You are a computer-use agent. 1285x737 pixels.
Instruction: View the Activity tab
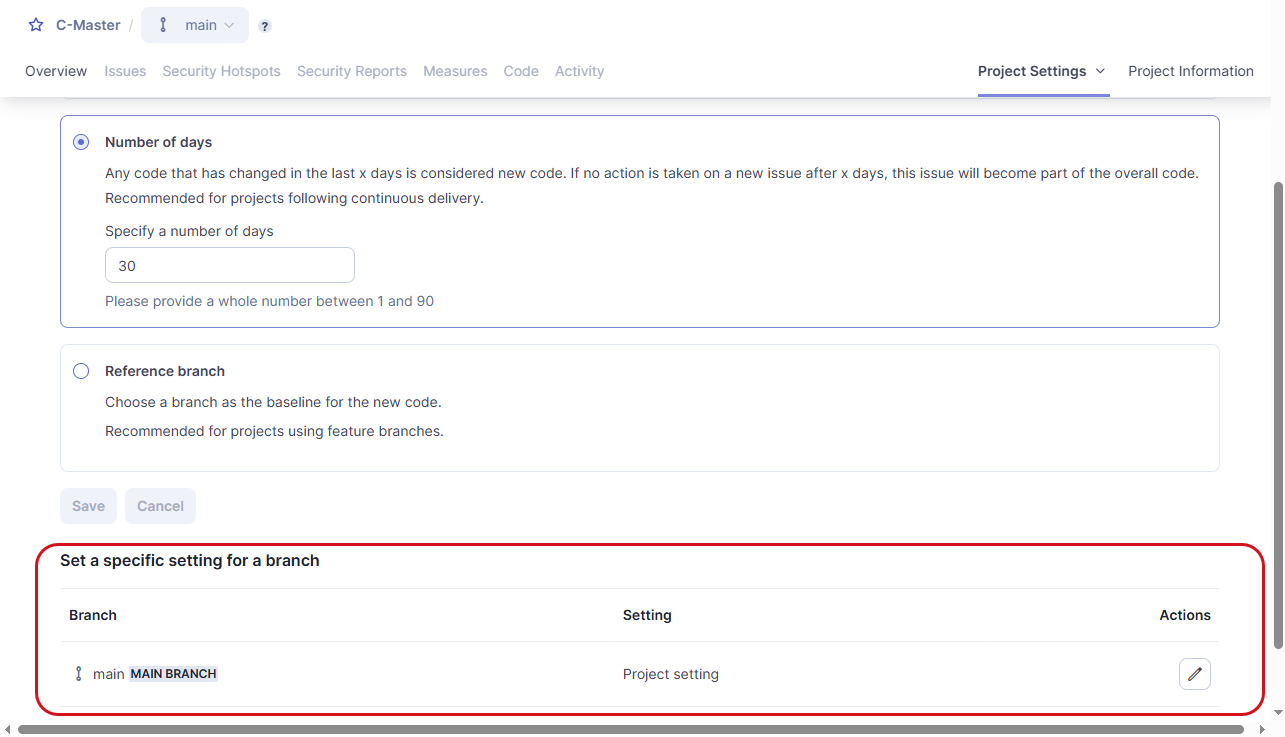579,71
